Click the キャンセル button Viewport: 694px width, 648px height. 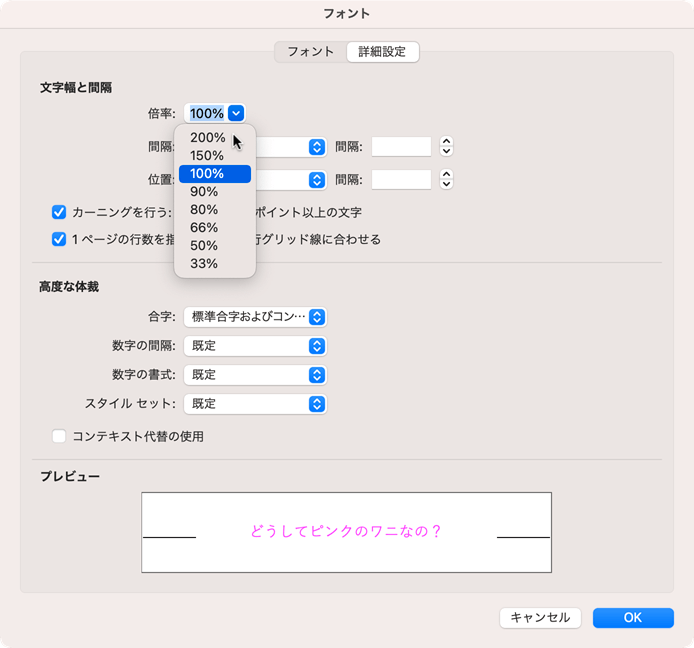coord(540,618)
